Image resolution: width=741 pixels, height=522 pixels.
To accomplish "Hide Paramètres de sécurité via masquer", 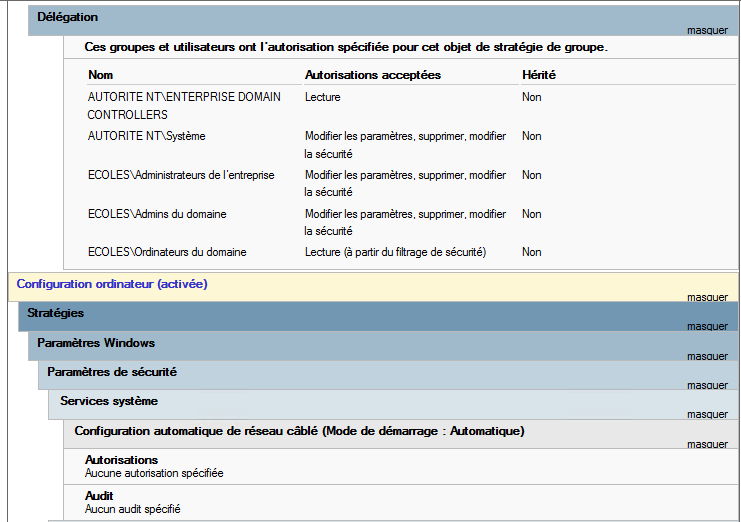I will (707, 385).
